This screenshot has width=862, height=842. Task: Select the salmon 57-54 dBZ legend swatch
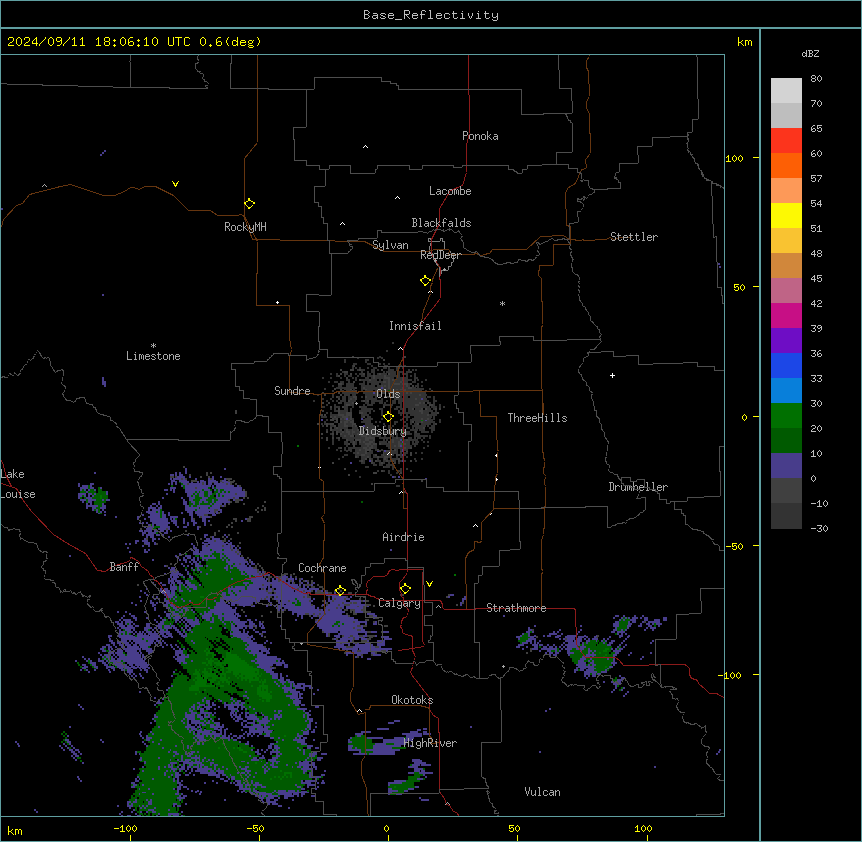(786, 190)
